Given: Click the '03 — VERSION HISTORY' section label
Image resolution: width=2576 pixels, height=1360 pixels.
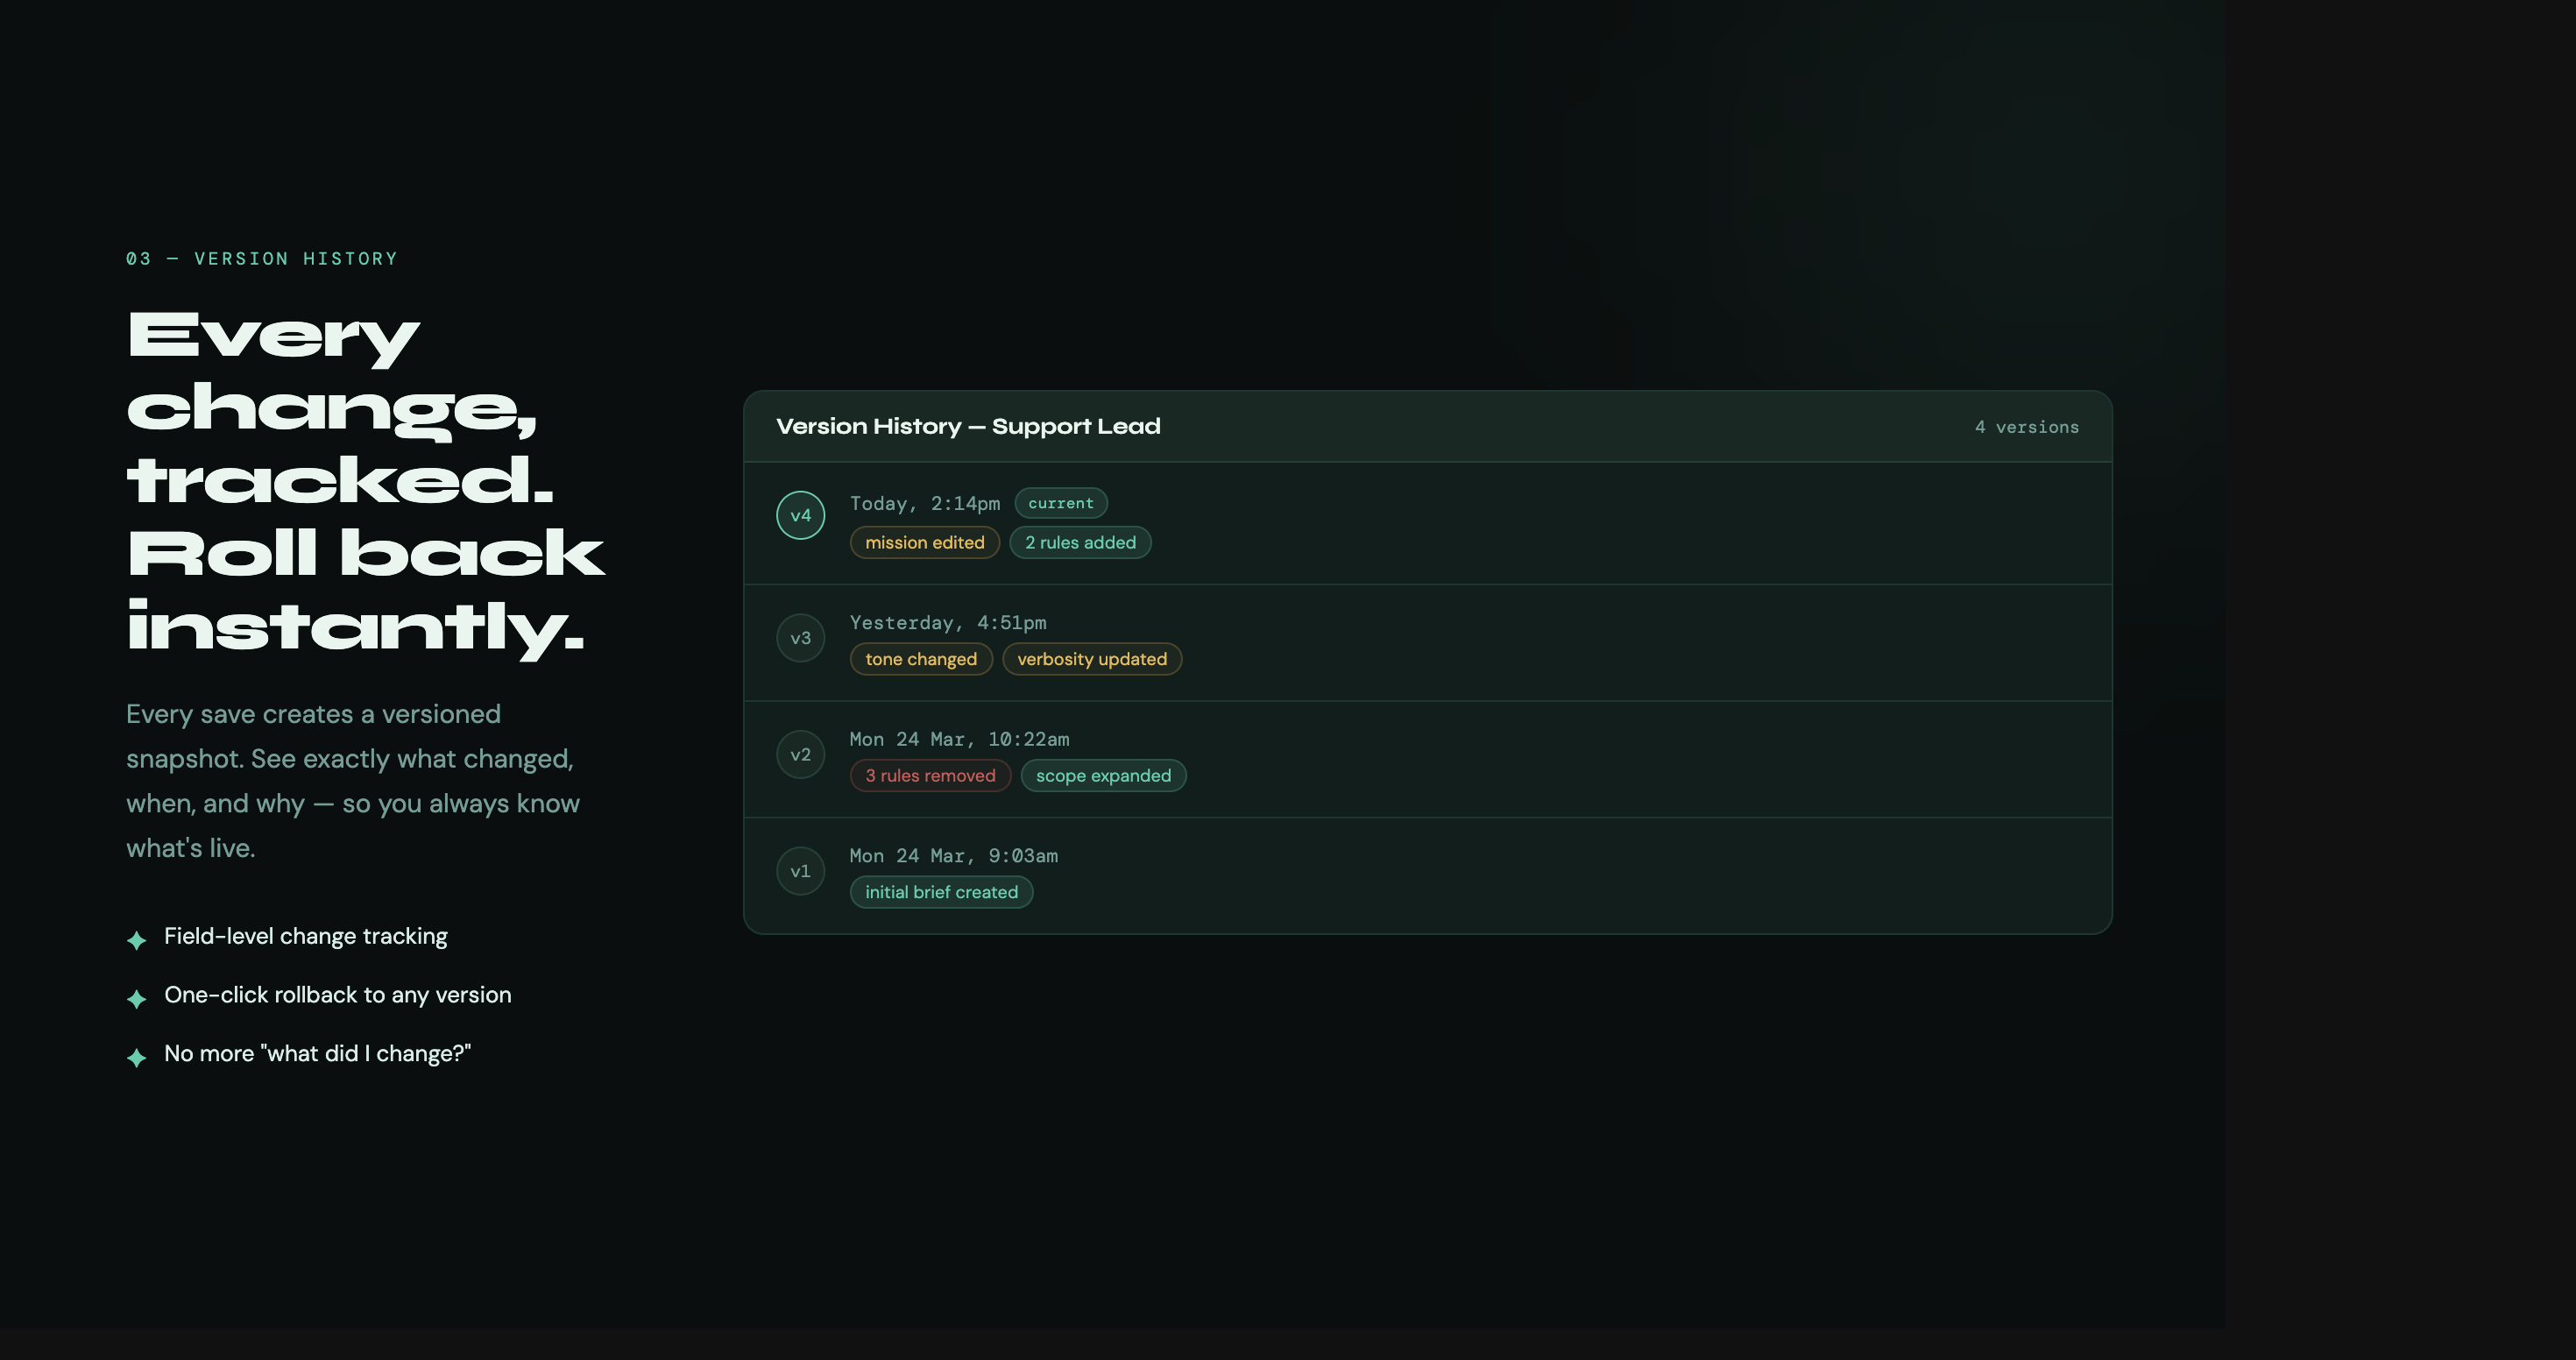Looking at the screenshot, I should [261, 259].
